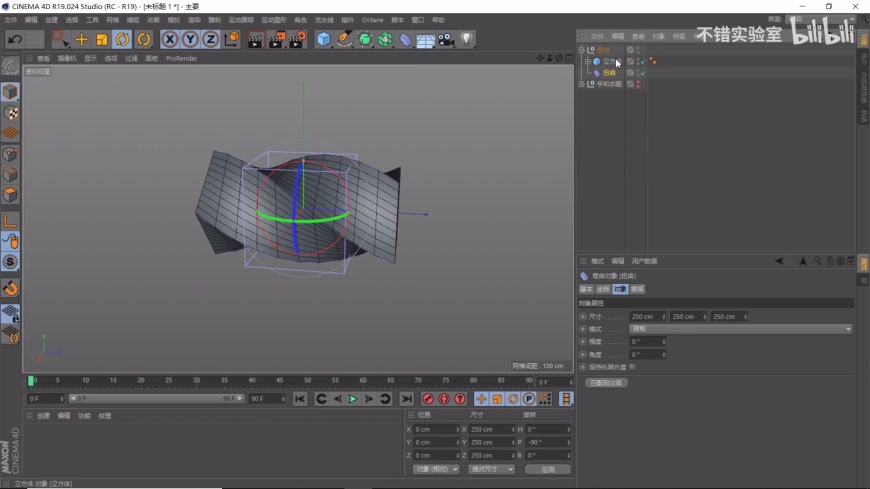870x489 pixels.
Task: Open the Camera objects icon
Action: (x=446, y=39)
